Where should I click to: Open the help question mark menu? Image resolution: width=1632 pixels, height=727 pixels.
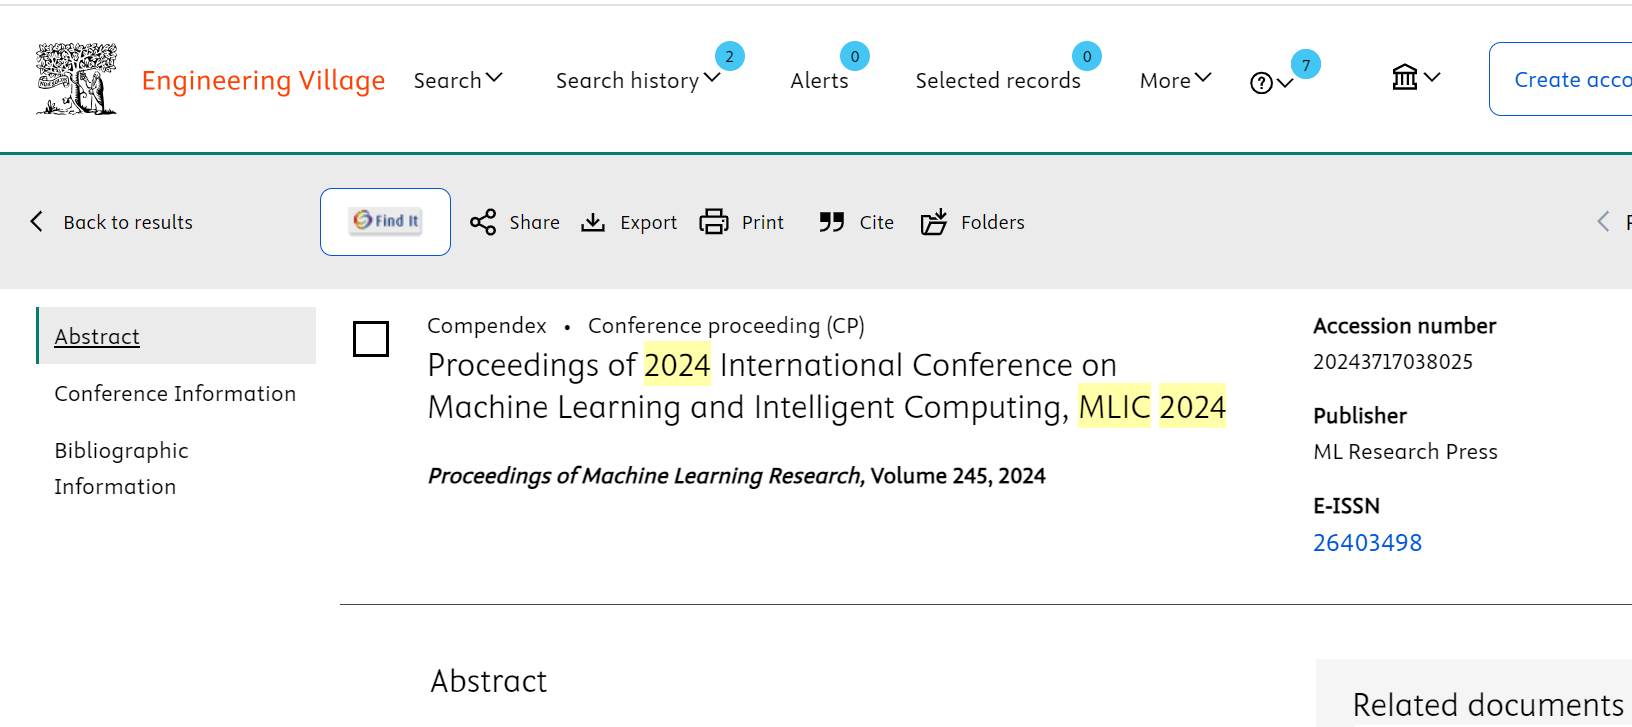click(x=1271, y=83)
